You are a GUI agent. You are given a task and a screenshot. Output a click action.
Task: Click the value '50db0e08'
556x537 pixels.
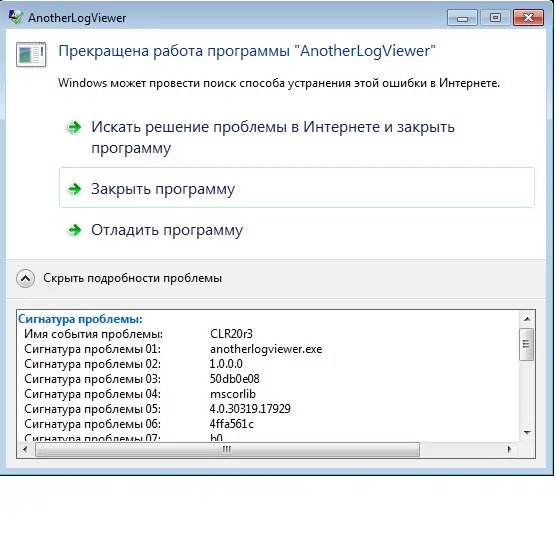pos(234,379)
